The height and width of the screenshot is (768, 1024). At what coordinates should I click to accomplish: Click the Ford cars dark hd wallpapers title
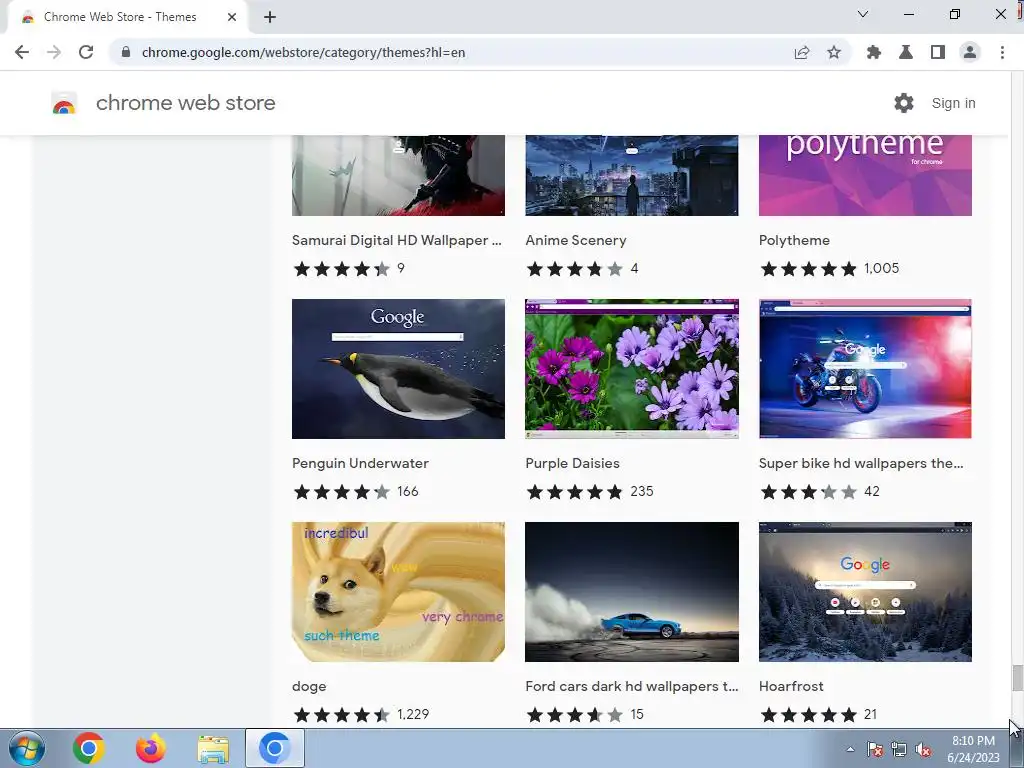[x=632, y=686]
